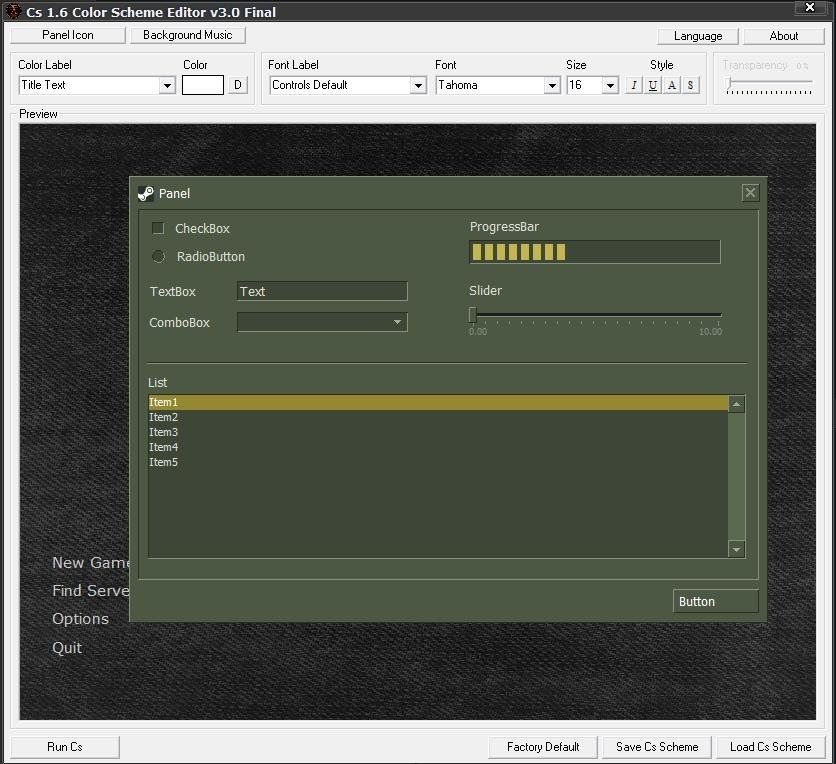Image resolution: width=836 pixels, height=764 pixels.
Task: Tick the CheckBox in the preview panel
Action: pos(158,228)
